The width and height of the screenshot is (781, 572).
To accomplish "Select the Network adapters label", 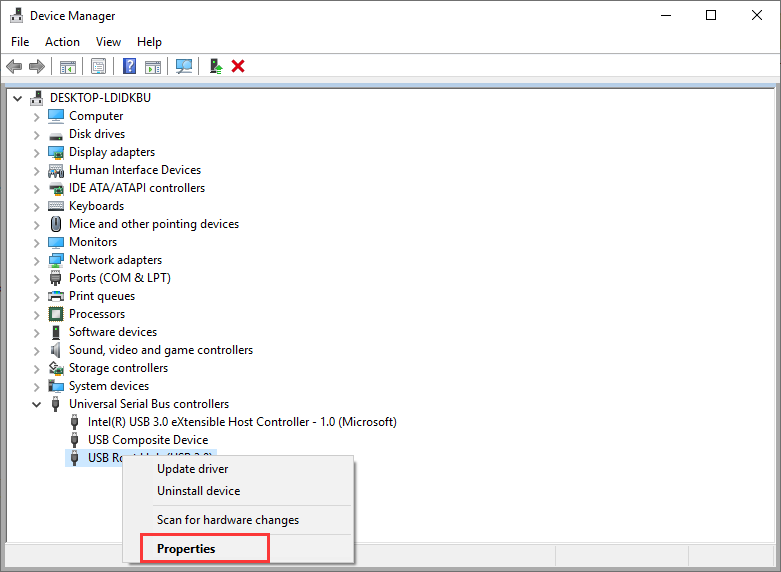I will [116, 260].
